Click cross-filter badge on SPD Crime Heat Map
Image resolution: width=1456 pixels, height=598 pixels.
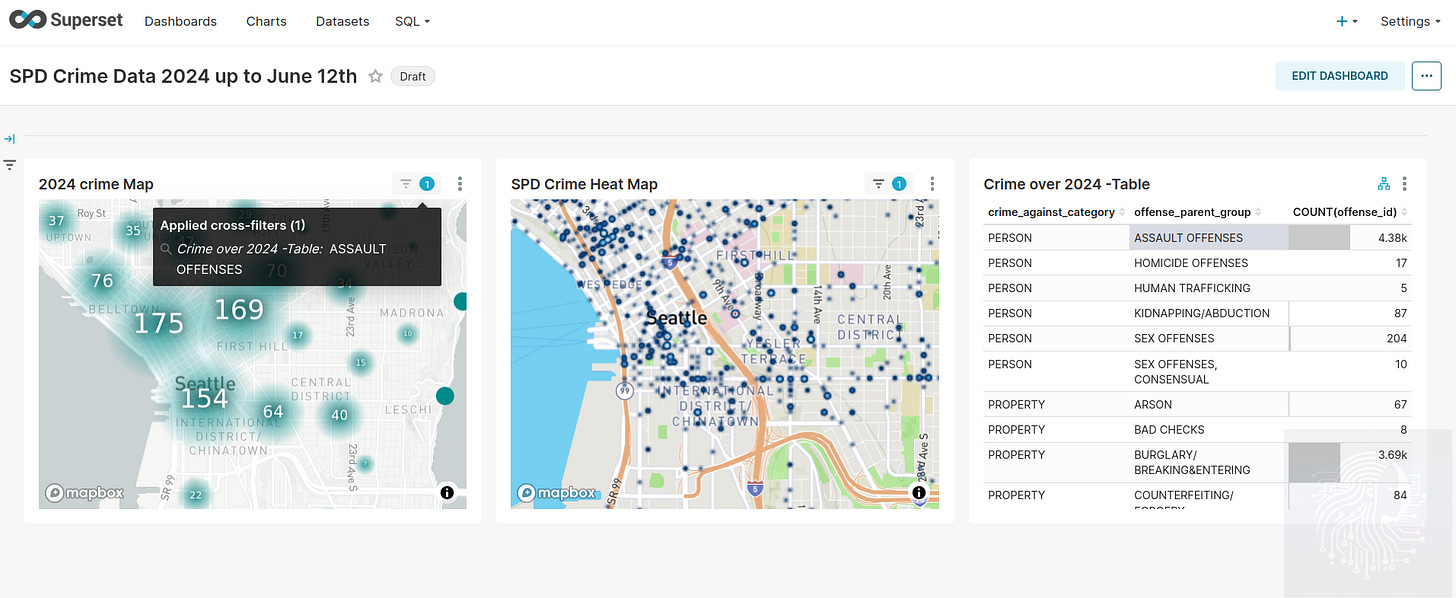889,184
